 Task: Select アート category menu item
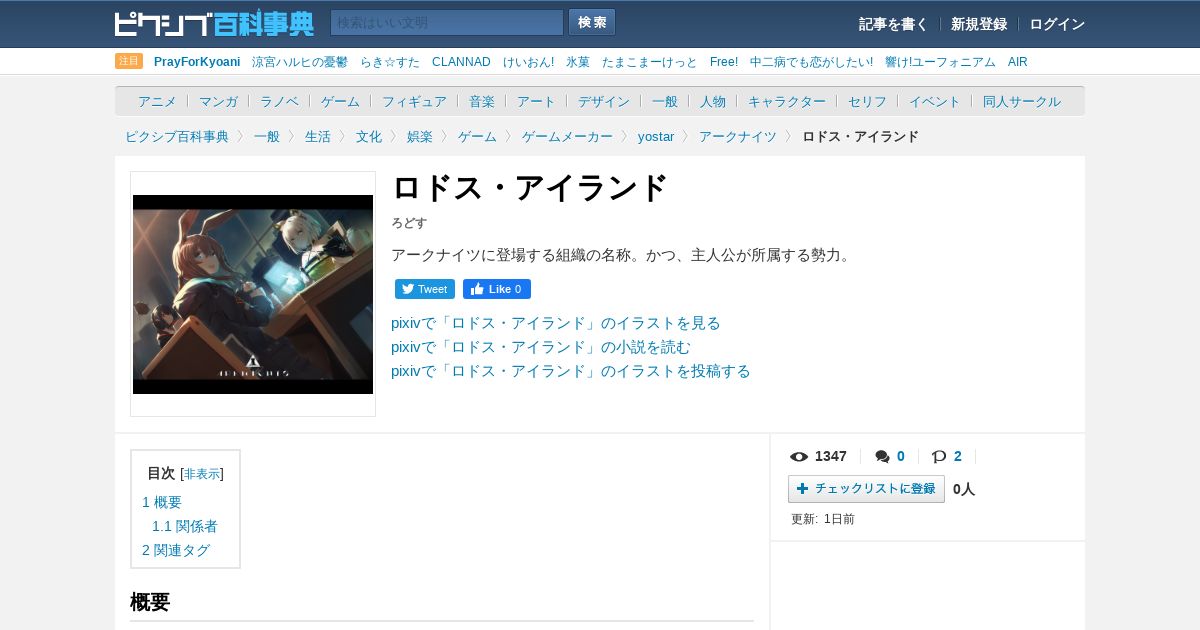pos(536,101)
